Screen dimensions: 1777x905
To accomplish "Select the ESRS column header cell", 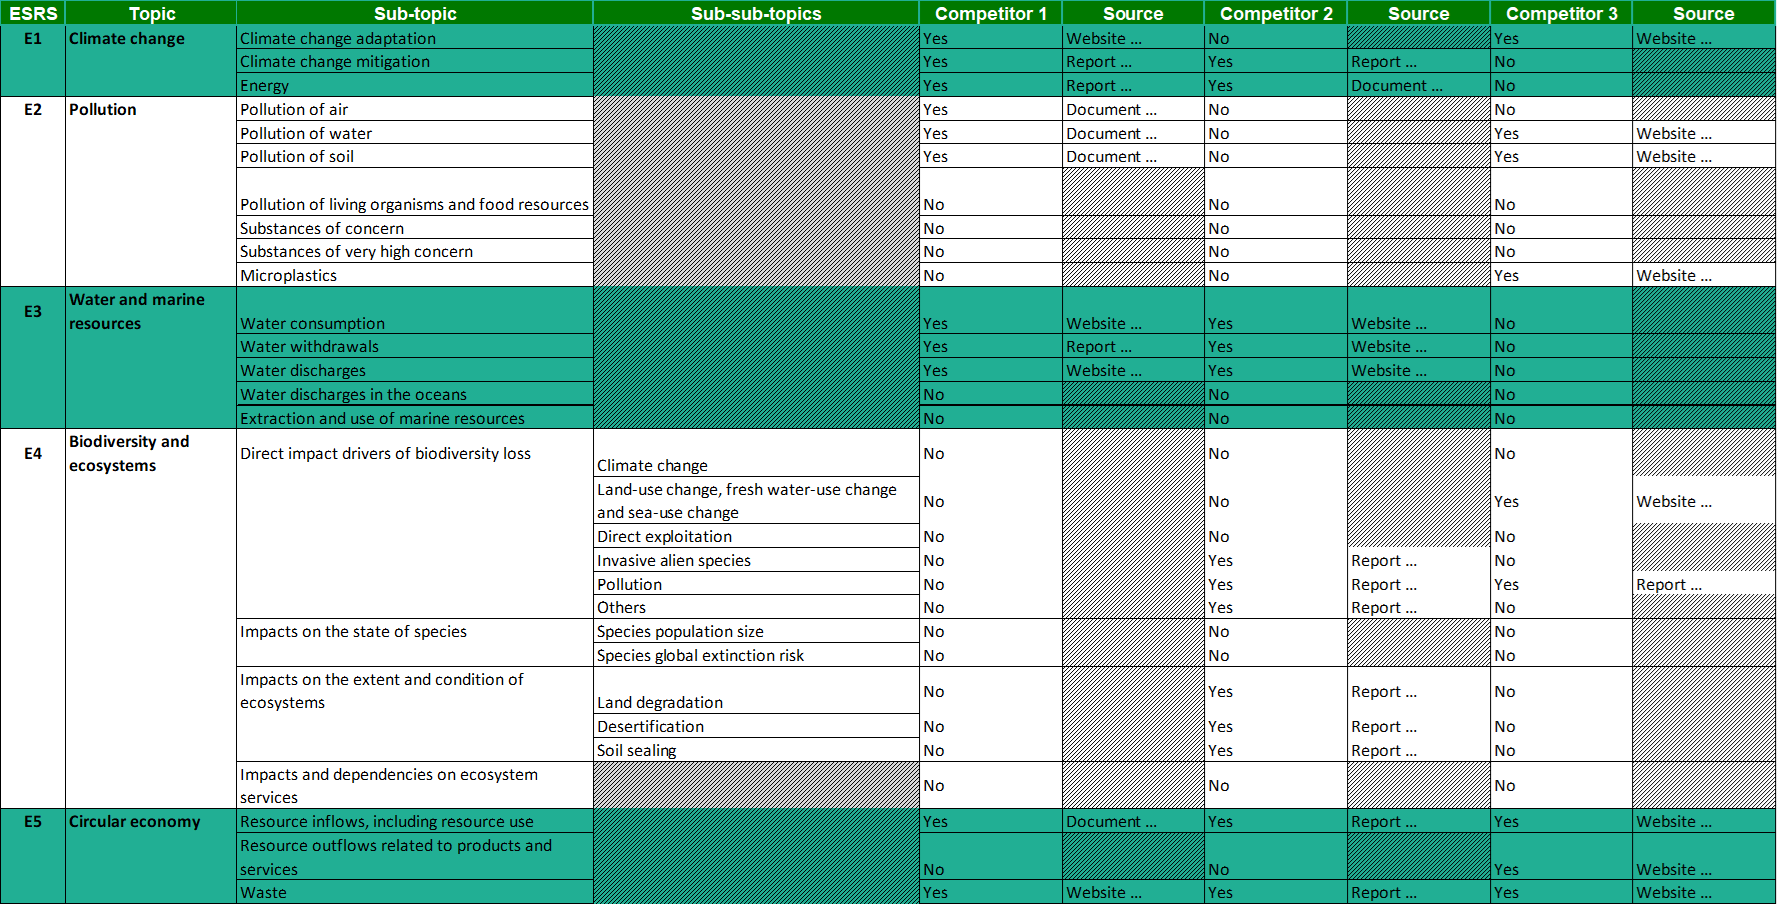I will click(33, 13).
